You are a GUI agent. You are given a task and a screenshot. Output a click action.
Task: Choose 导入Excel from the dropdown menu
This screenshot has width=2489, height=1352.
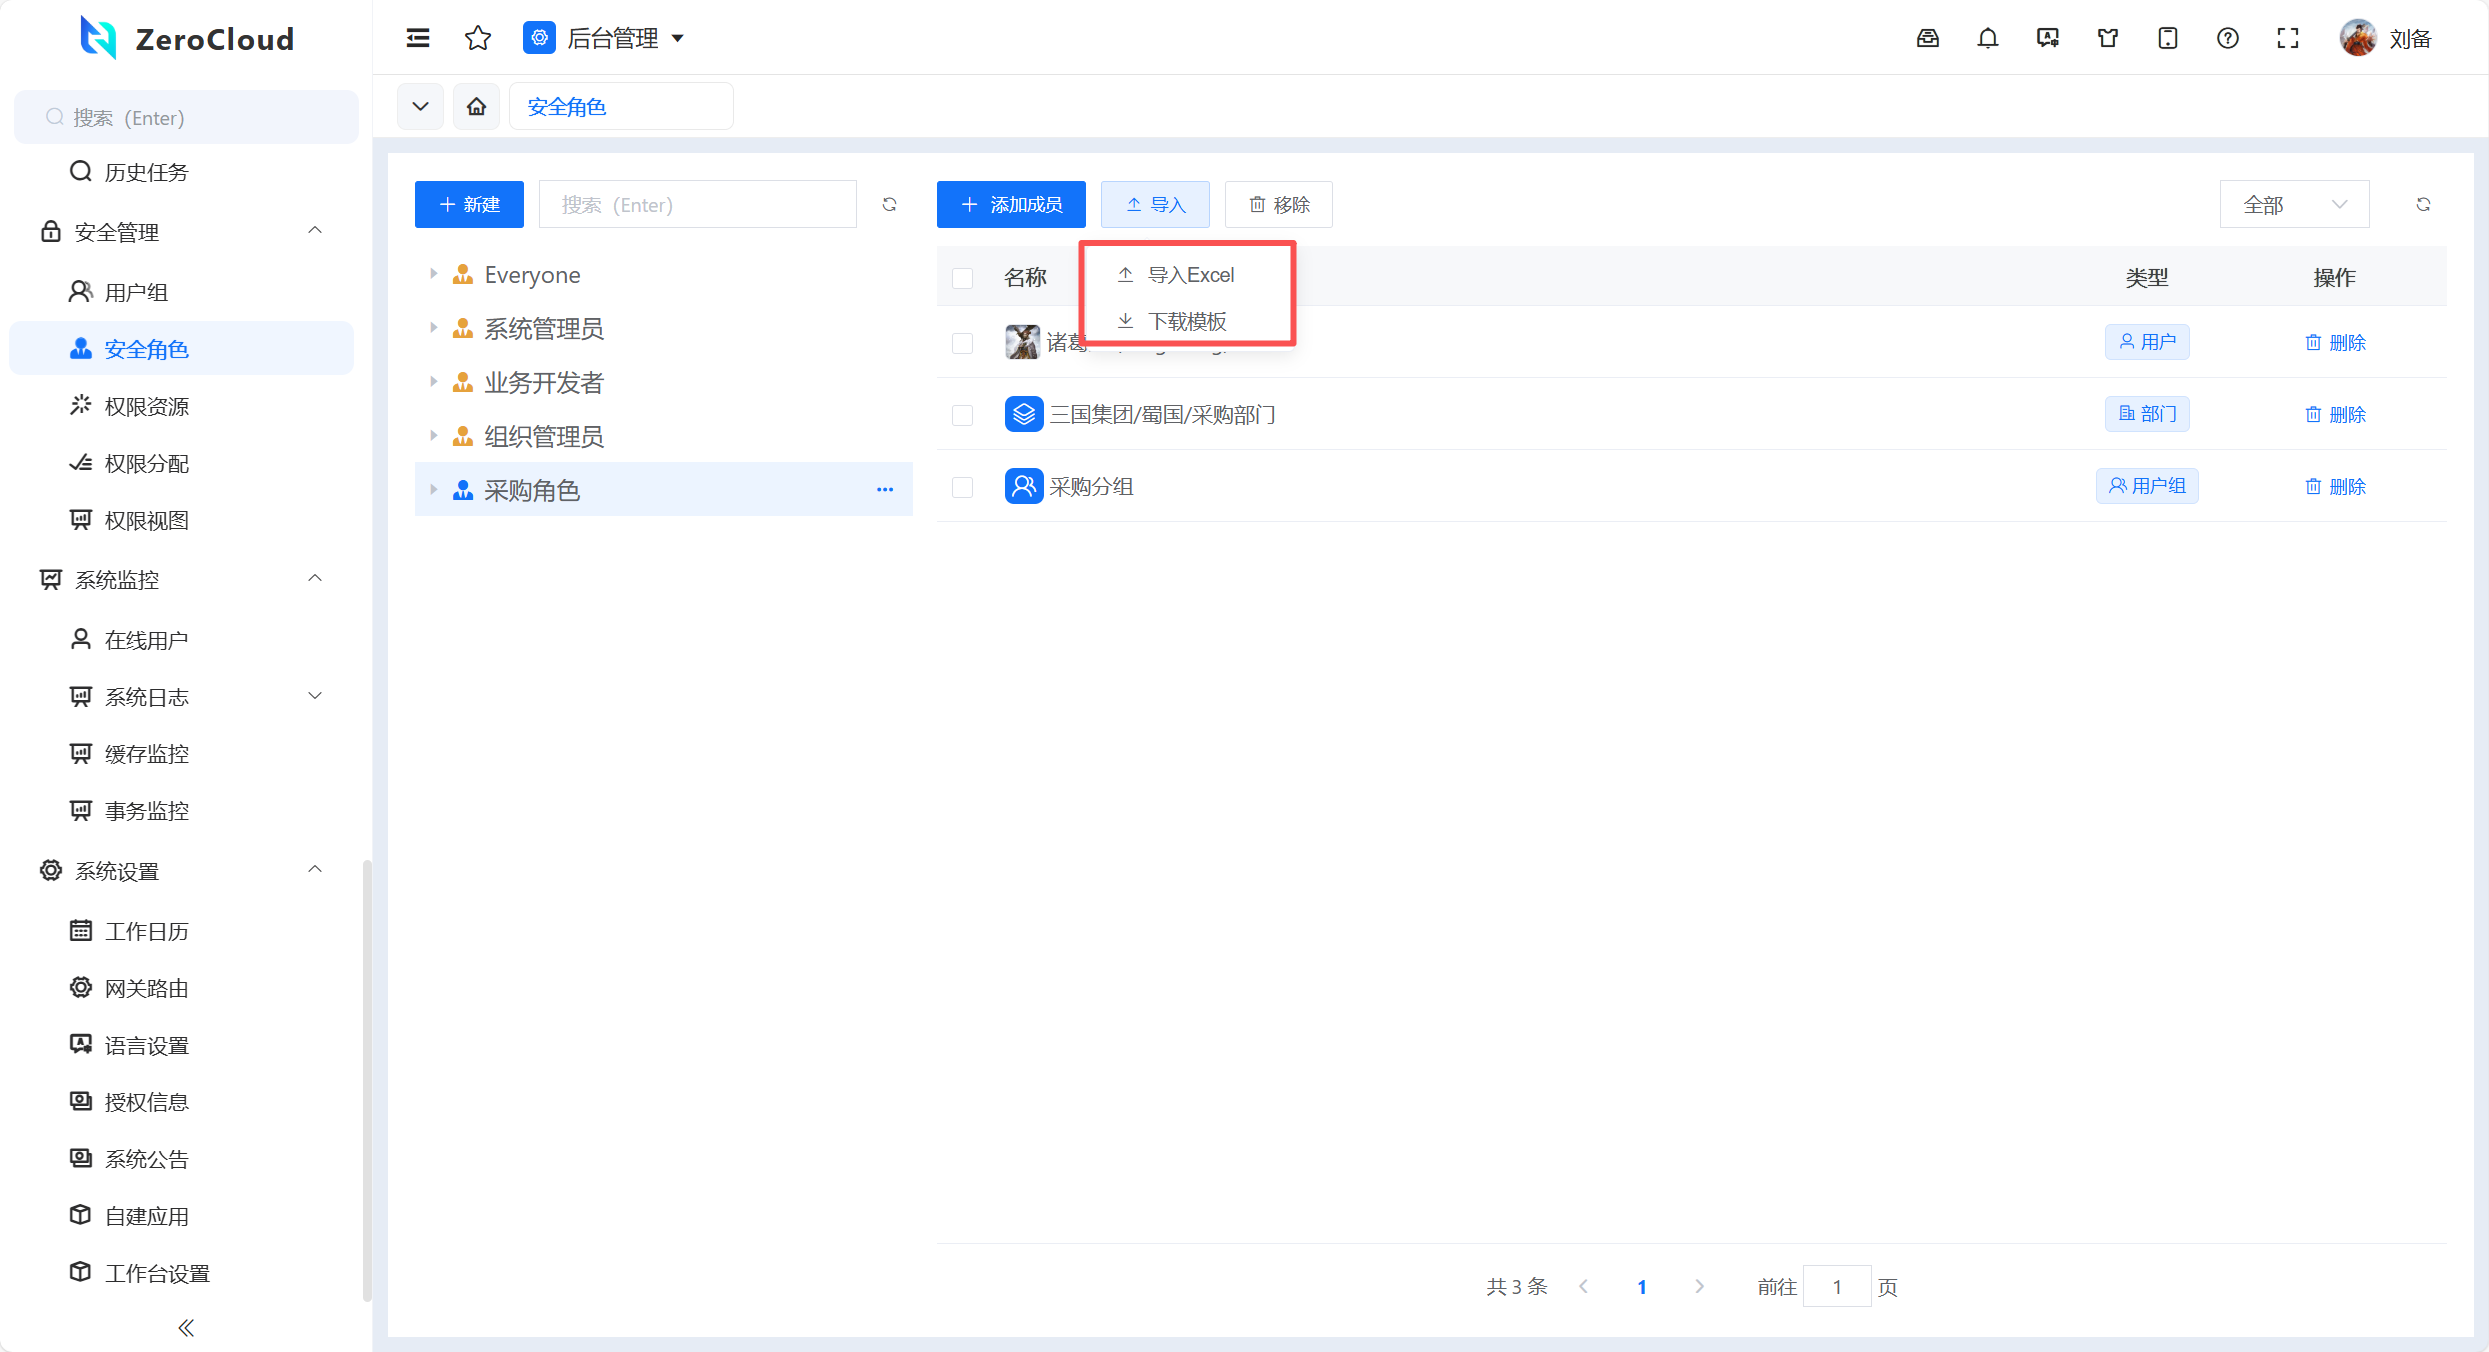point(1189,274)
